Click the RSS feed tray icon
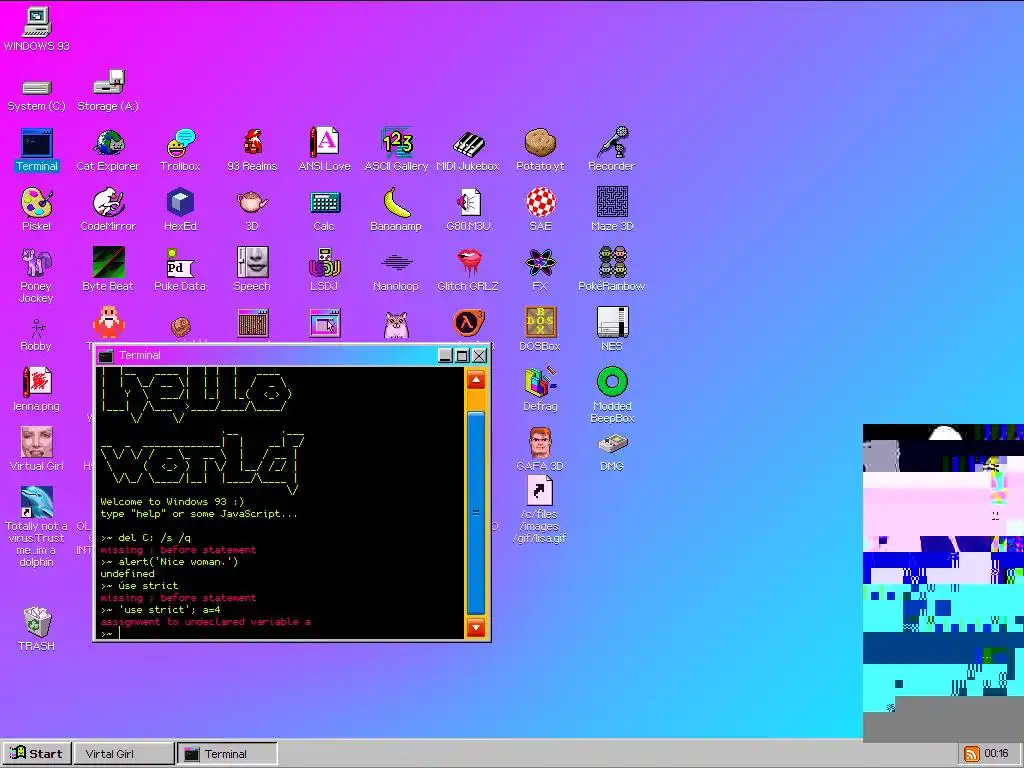Screen dimensions: 1024x768 [x=971, y=754]
